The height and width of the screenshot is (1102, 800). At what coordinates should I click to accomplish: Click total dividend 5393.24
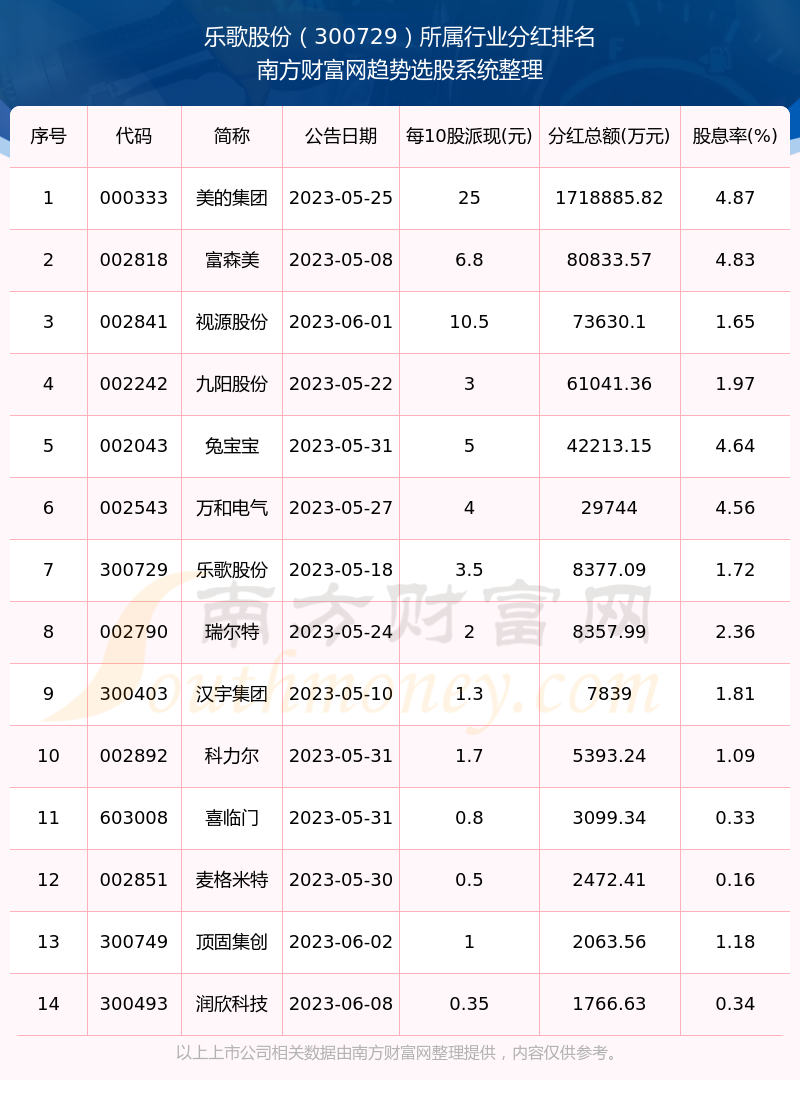(x=609, y=756)
